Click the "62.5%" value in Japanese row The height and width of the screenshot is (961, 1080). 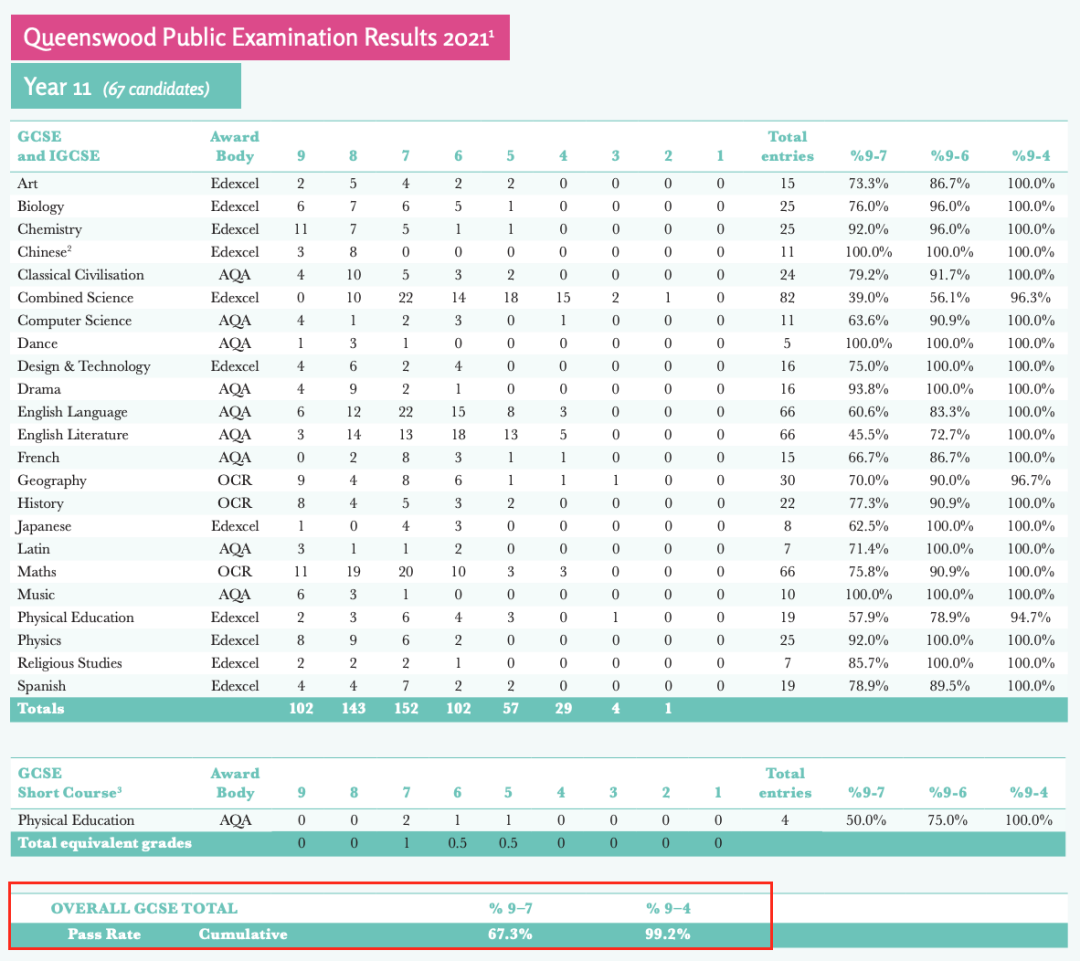point(869,526)
